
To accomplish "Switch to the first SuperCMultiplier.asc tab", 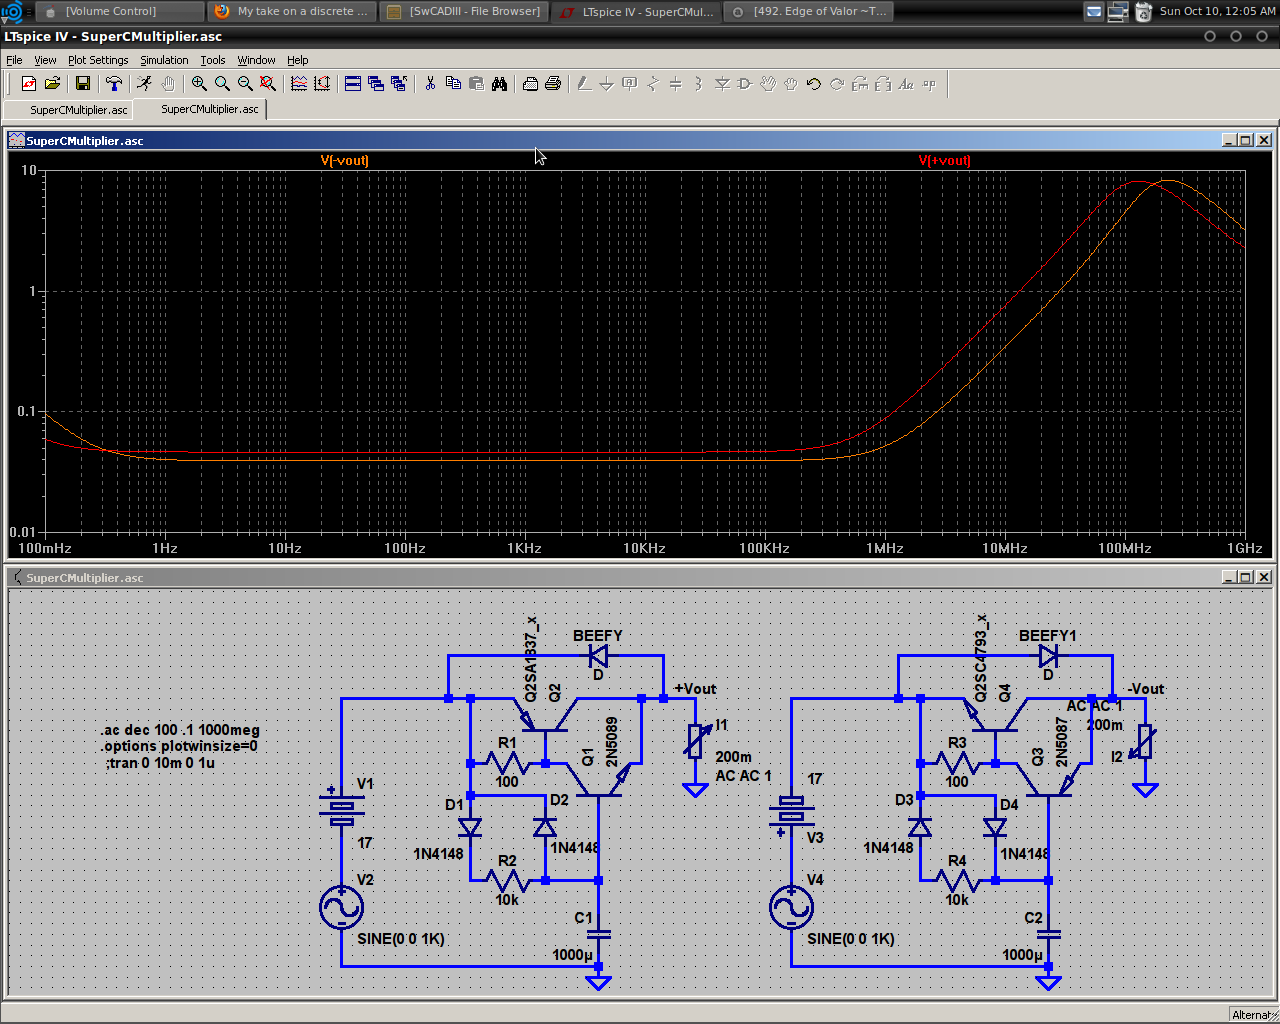I will click(70, 110).
